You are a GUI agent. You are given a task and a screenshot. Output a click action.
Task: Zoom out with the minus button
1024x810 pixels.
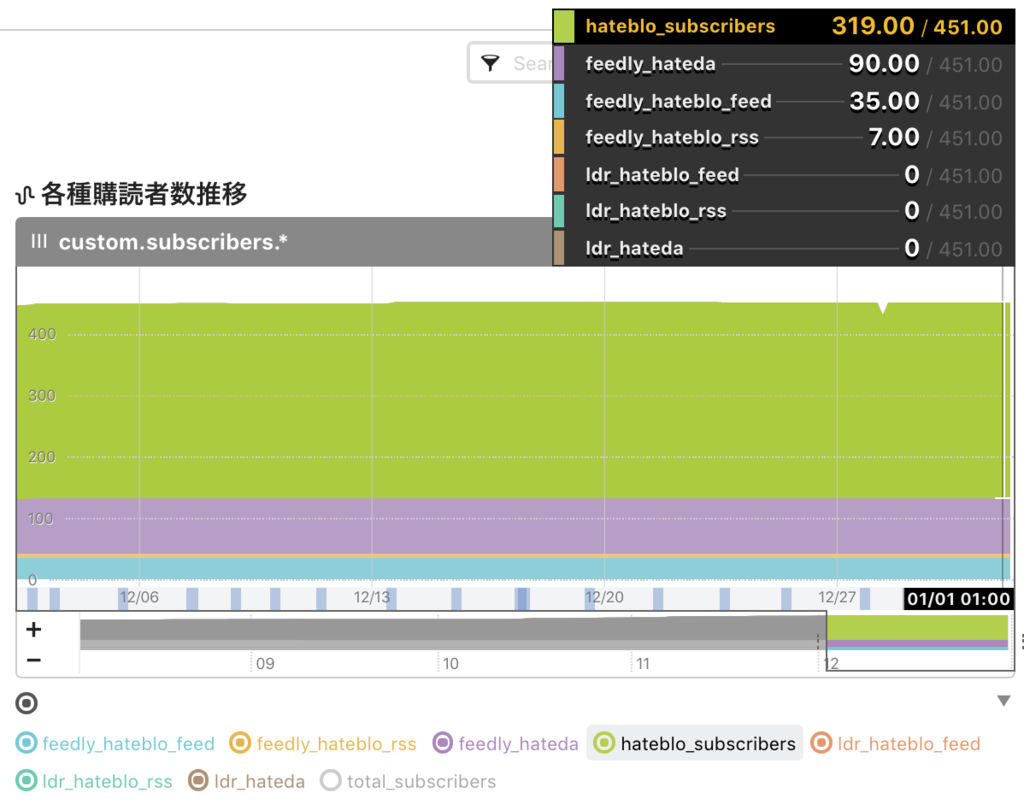pos(33,660)
